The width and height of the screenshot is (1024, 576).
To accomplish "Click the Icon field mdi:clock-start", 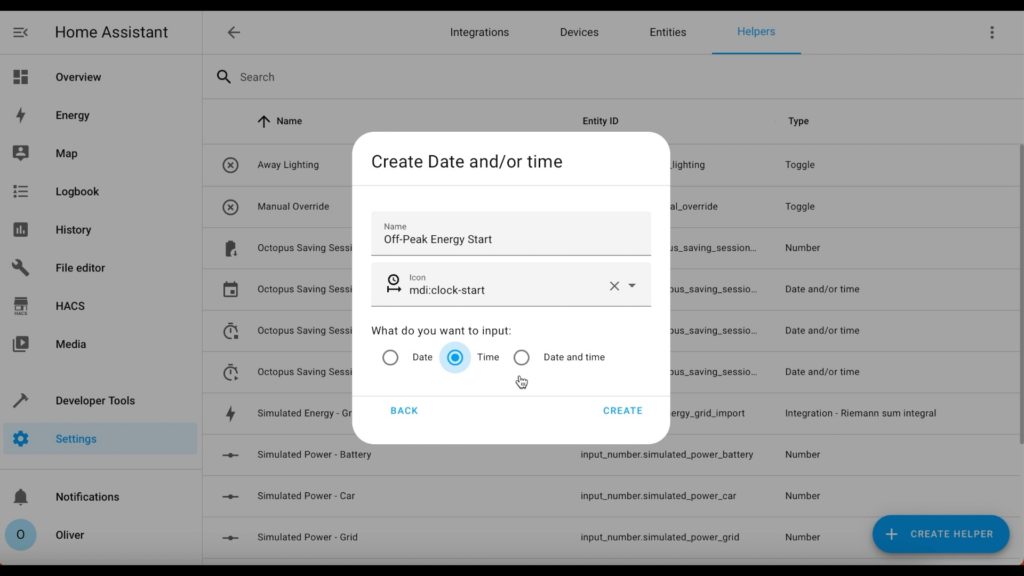I will point(511,284).
